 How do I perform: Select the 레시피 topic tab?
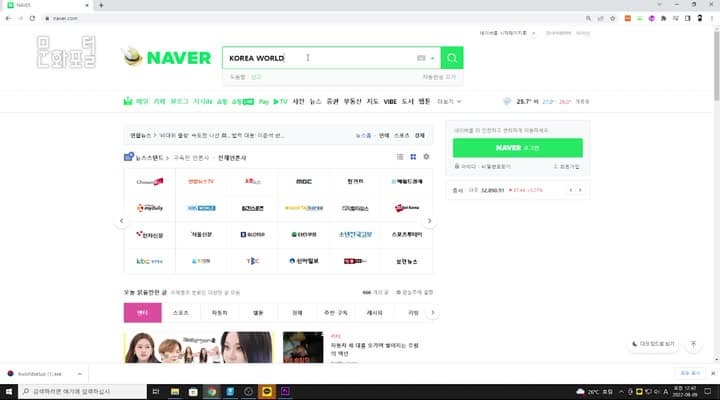(375, 313)
